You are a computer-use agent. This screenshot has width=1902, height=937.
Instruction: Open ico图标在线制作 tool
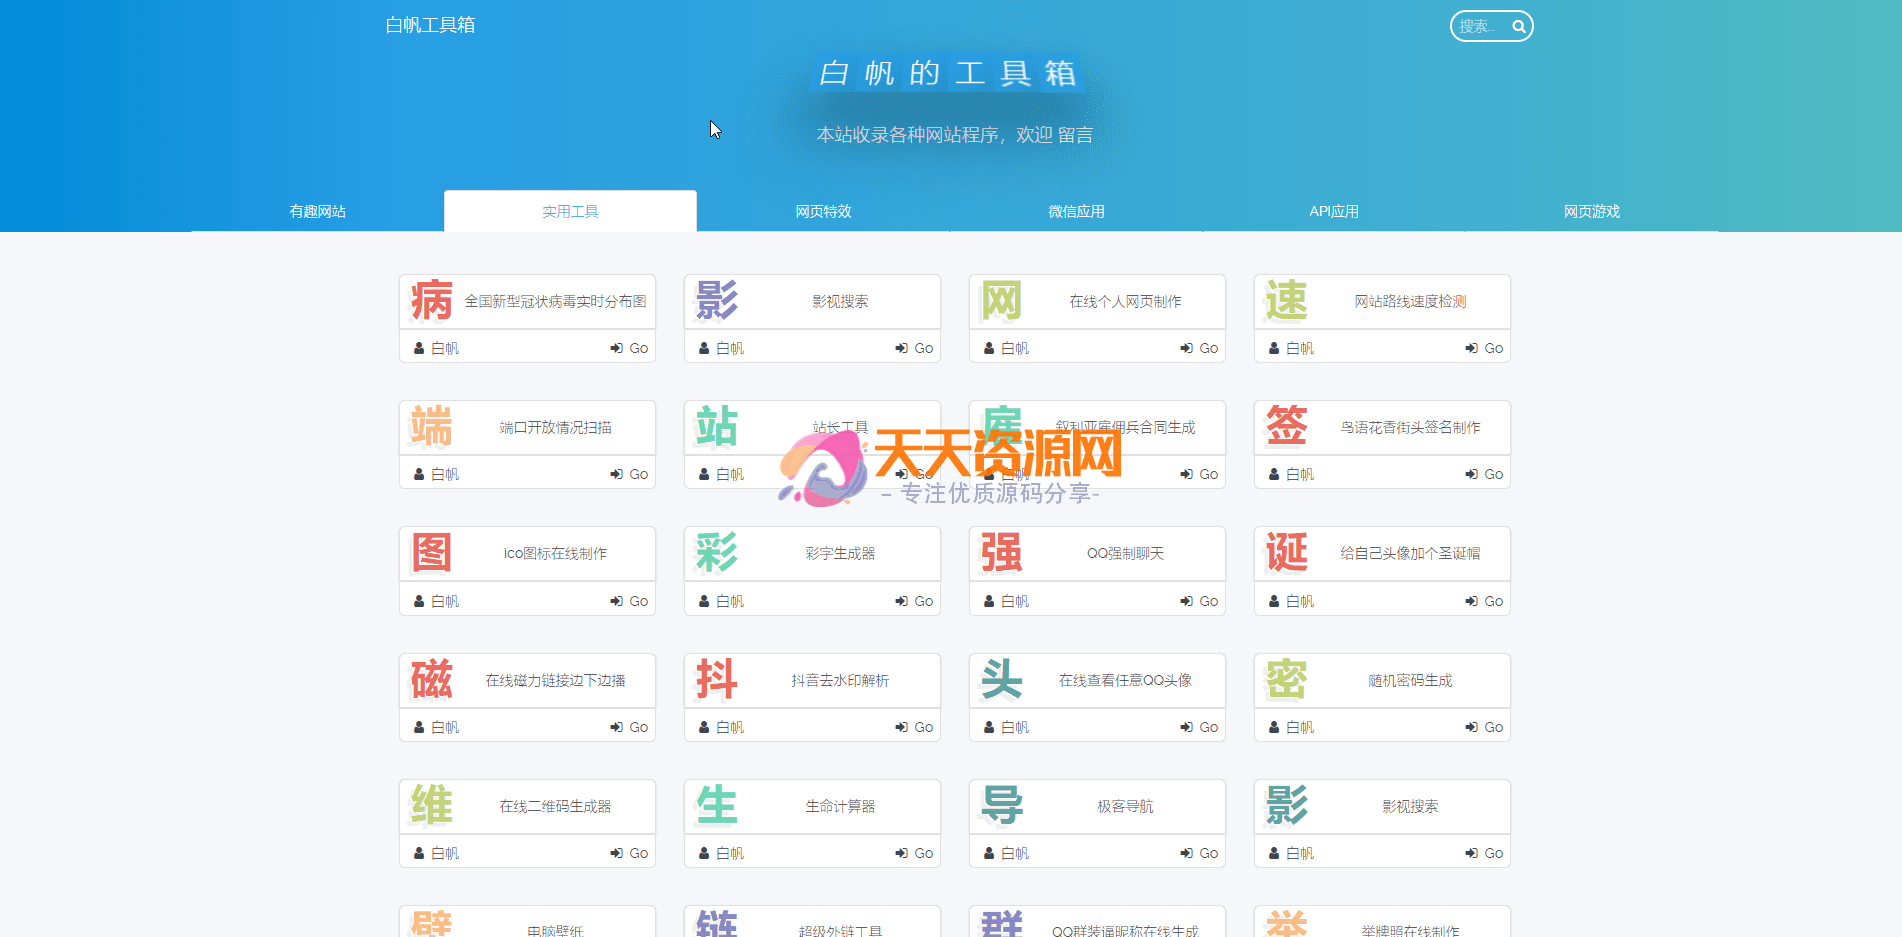tap(555, 553)
